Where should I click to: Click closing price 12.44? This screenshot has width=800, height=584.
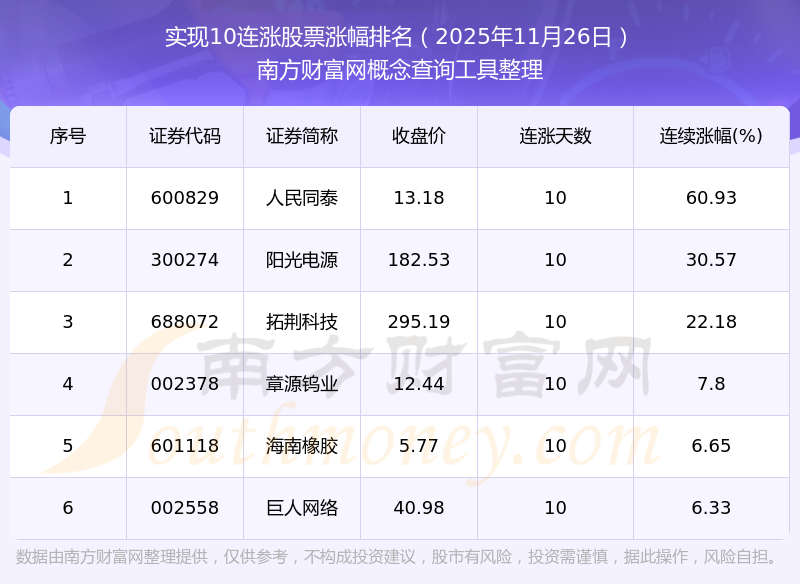419,384
